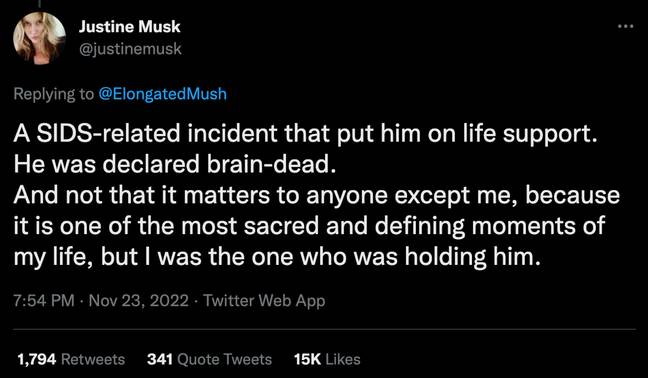Click Justine Musk's profile avatar photo

[x=39, y=38]
